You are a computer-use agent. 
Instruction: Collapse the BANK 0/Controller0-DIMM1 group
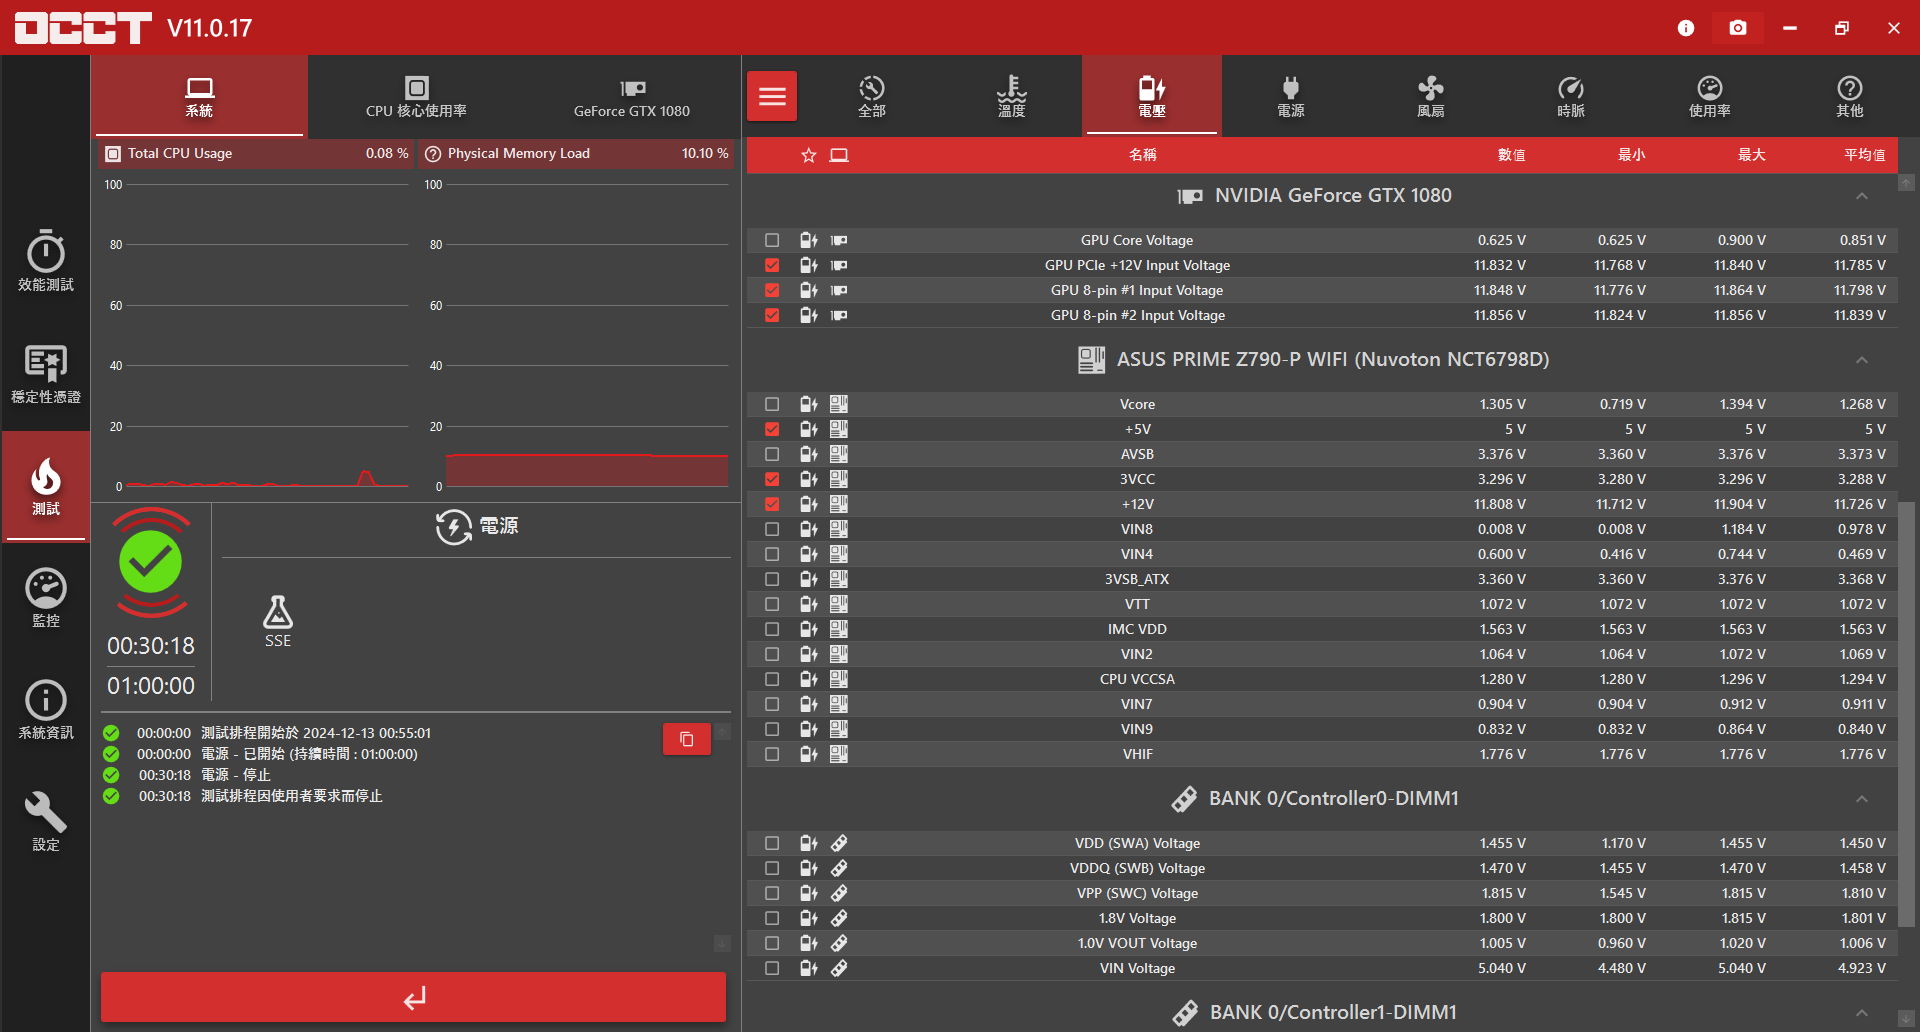[1862, 799]
